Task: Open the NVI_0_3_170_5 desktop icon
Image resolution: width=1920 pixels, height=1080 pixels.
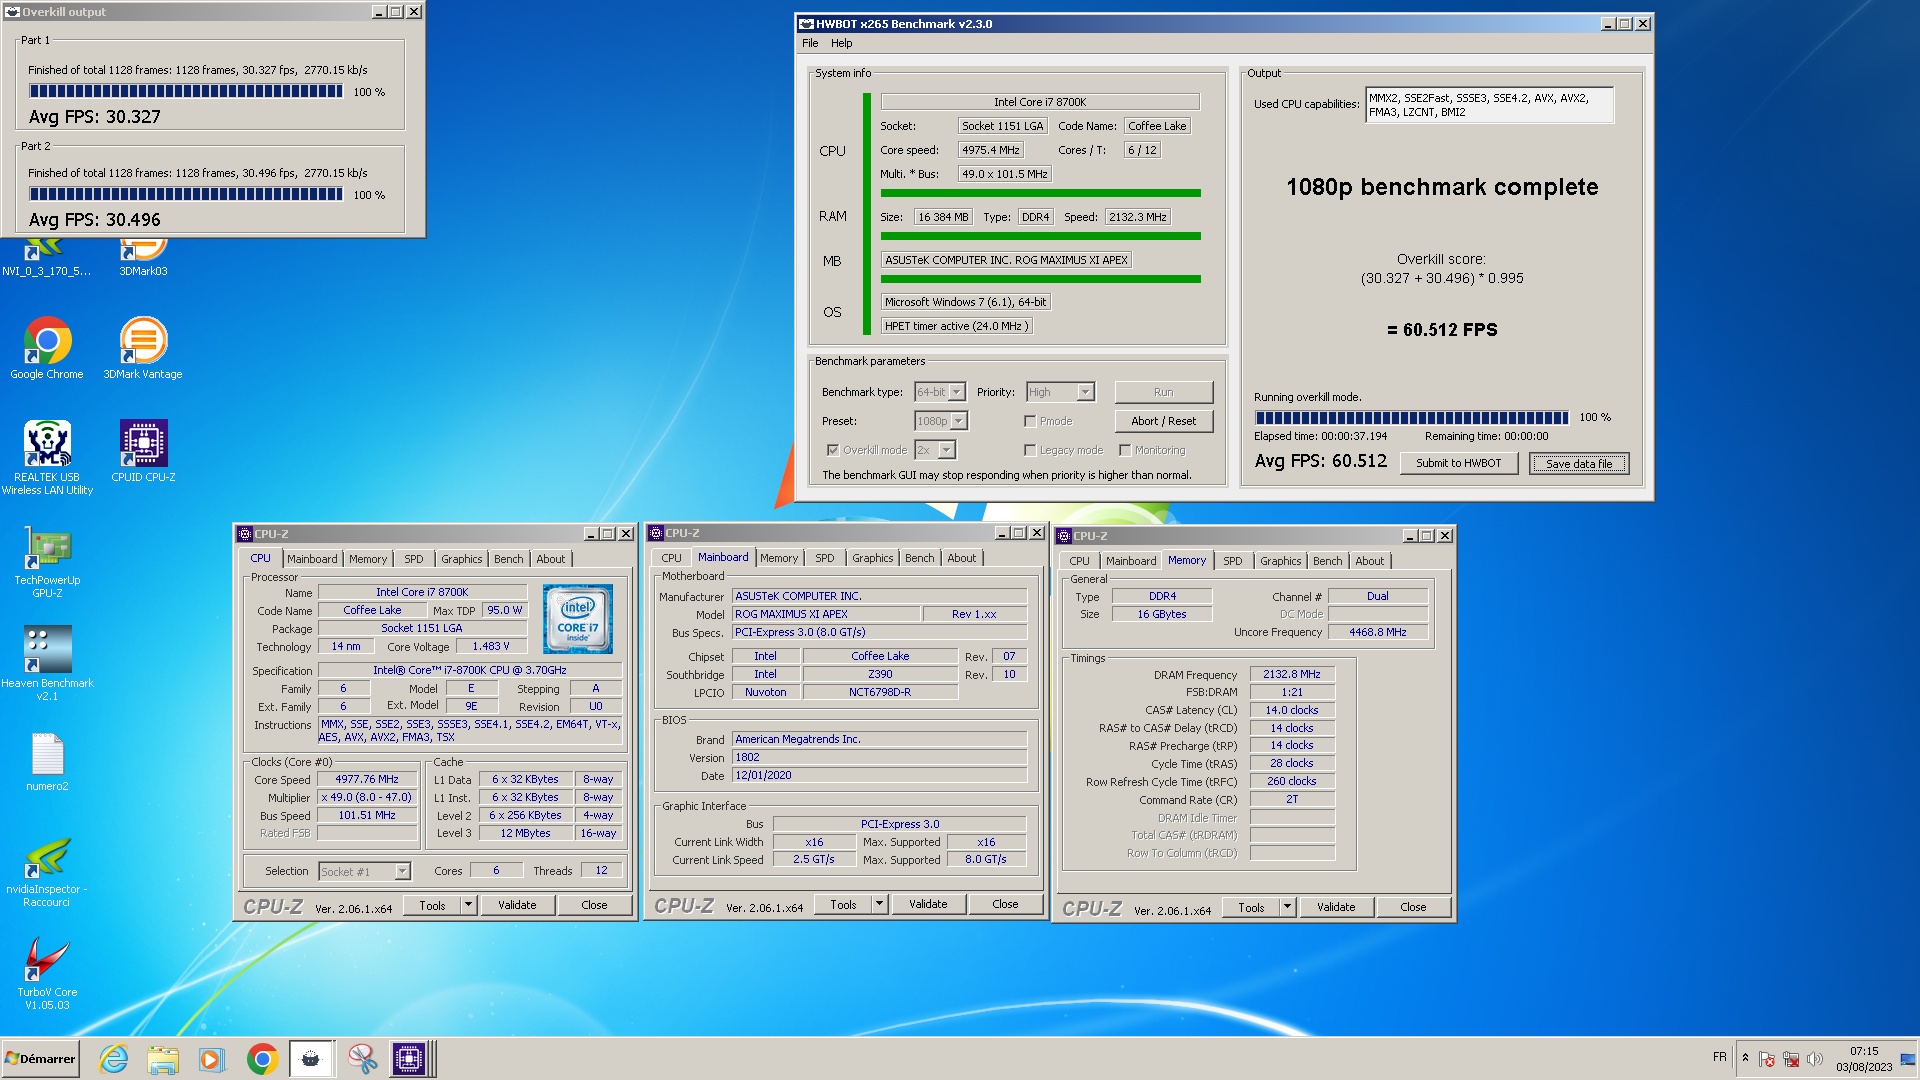Action: click(x=47, y=258)
